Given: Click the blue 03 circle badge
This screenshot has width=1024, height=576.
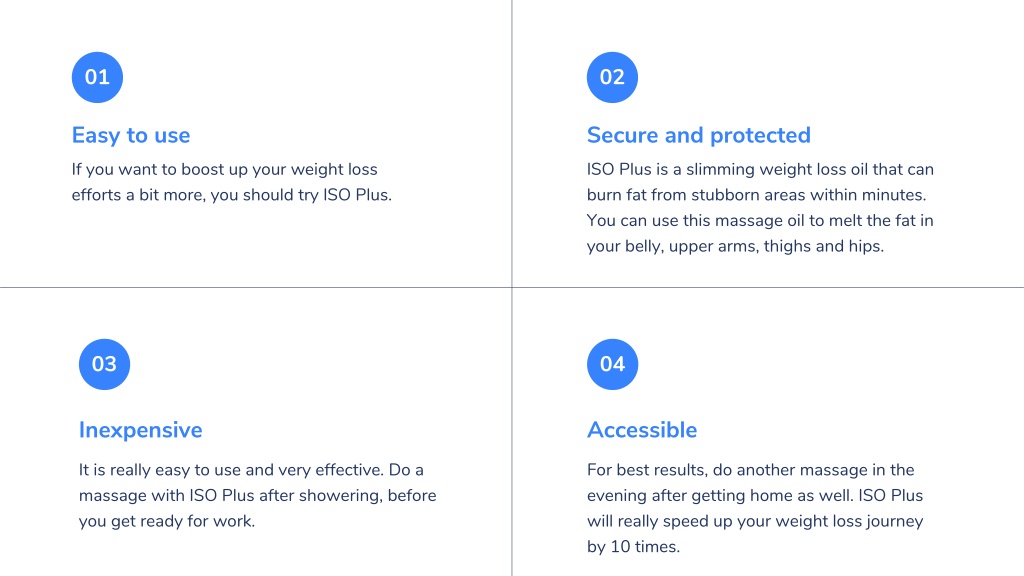Looking at the screenshot, I should [x=104, y=364].
